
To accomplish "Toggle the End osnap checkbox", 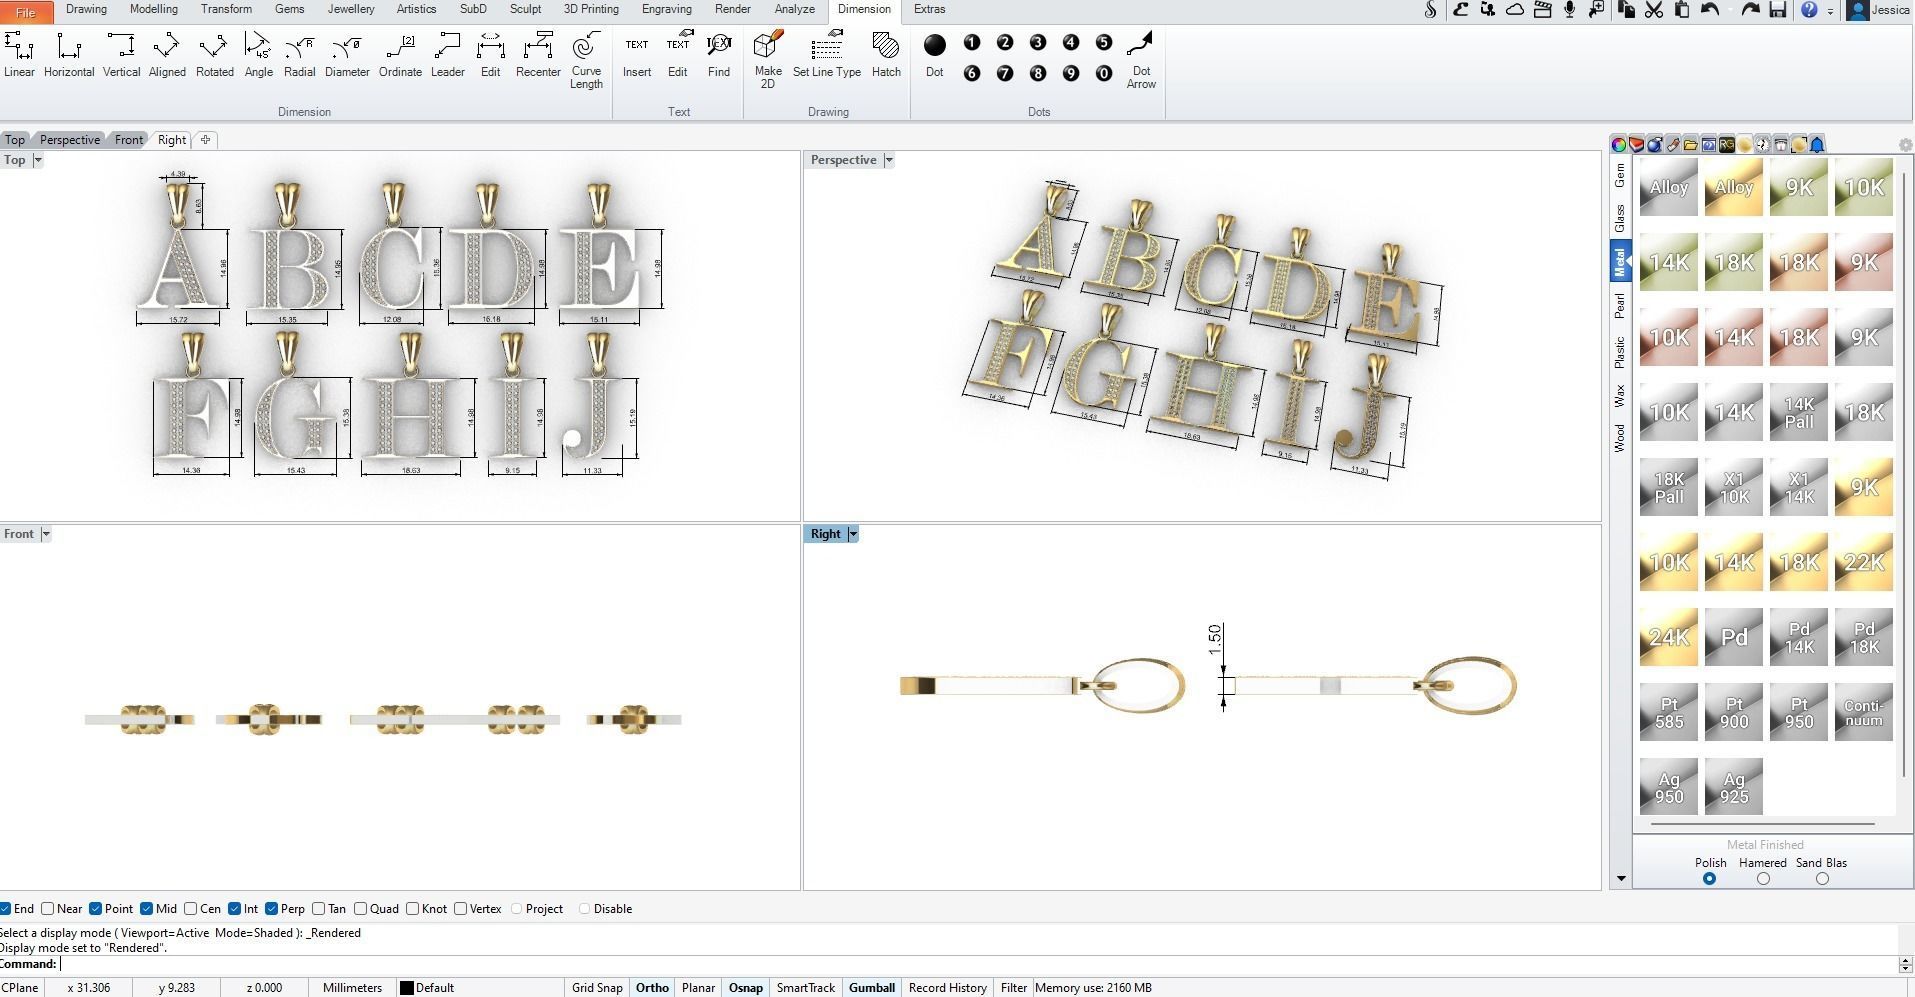I will click(x=6, y=909).
